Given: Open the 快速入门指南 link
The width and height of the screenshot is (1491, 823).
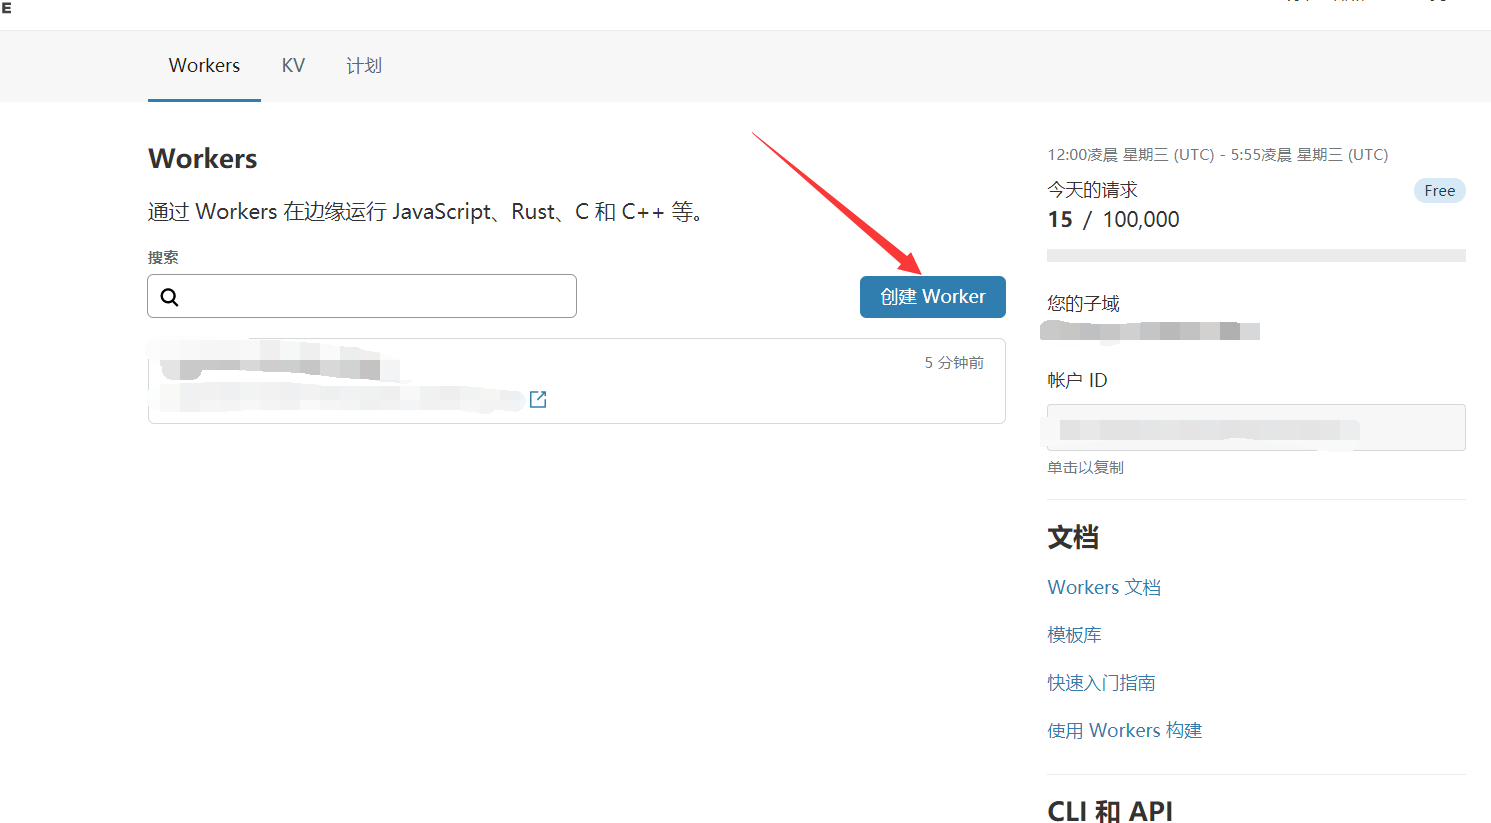Looking at the screenshot, I should coord(1101,683).
